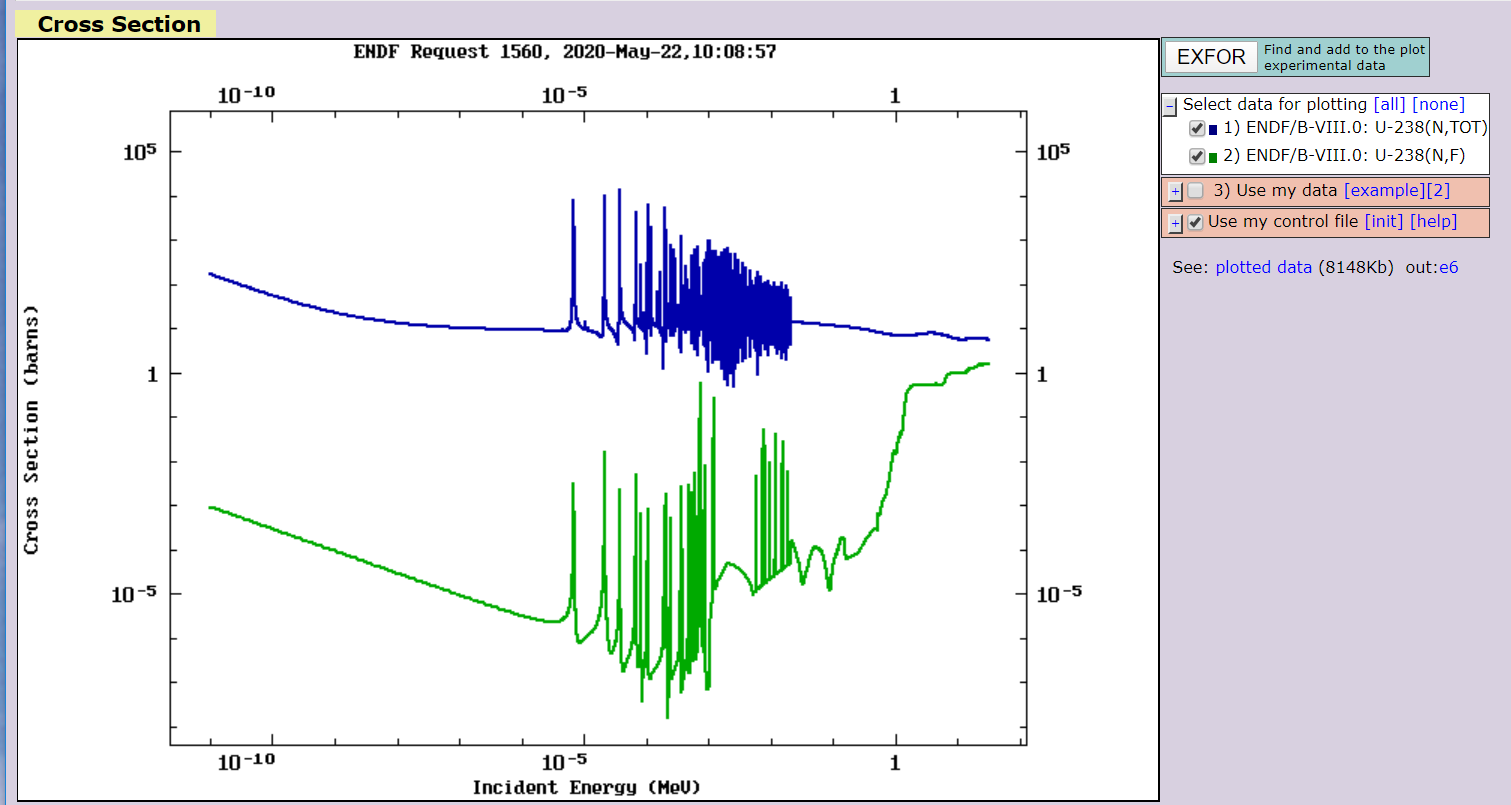
Task: Uncheck the U-238(N,TOT) dataset checkbox
Action: tap(1197, 129)
